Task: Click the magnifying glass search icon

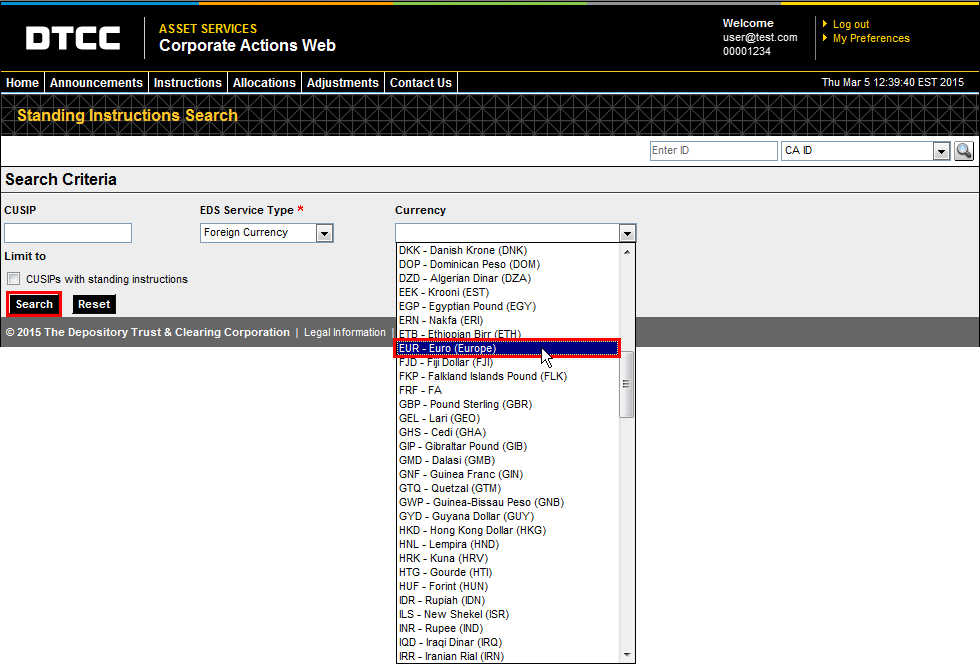Action: (x=964, y=151)
